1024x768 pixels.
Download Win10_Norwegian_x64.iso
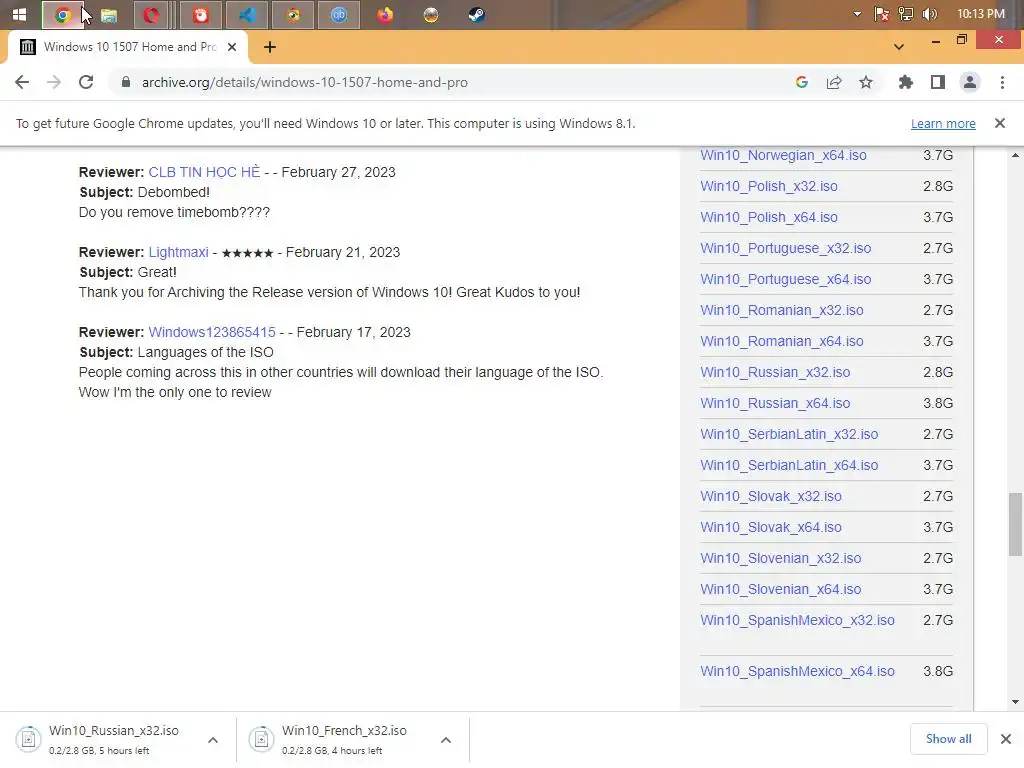click(x=783, y=155)
